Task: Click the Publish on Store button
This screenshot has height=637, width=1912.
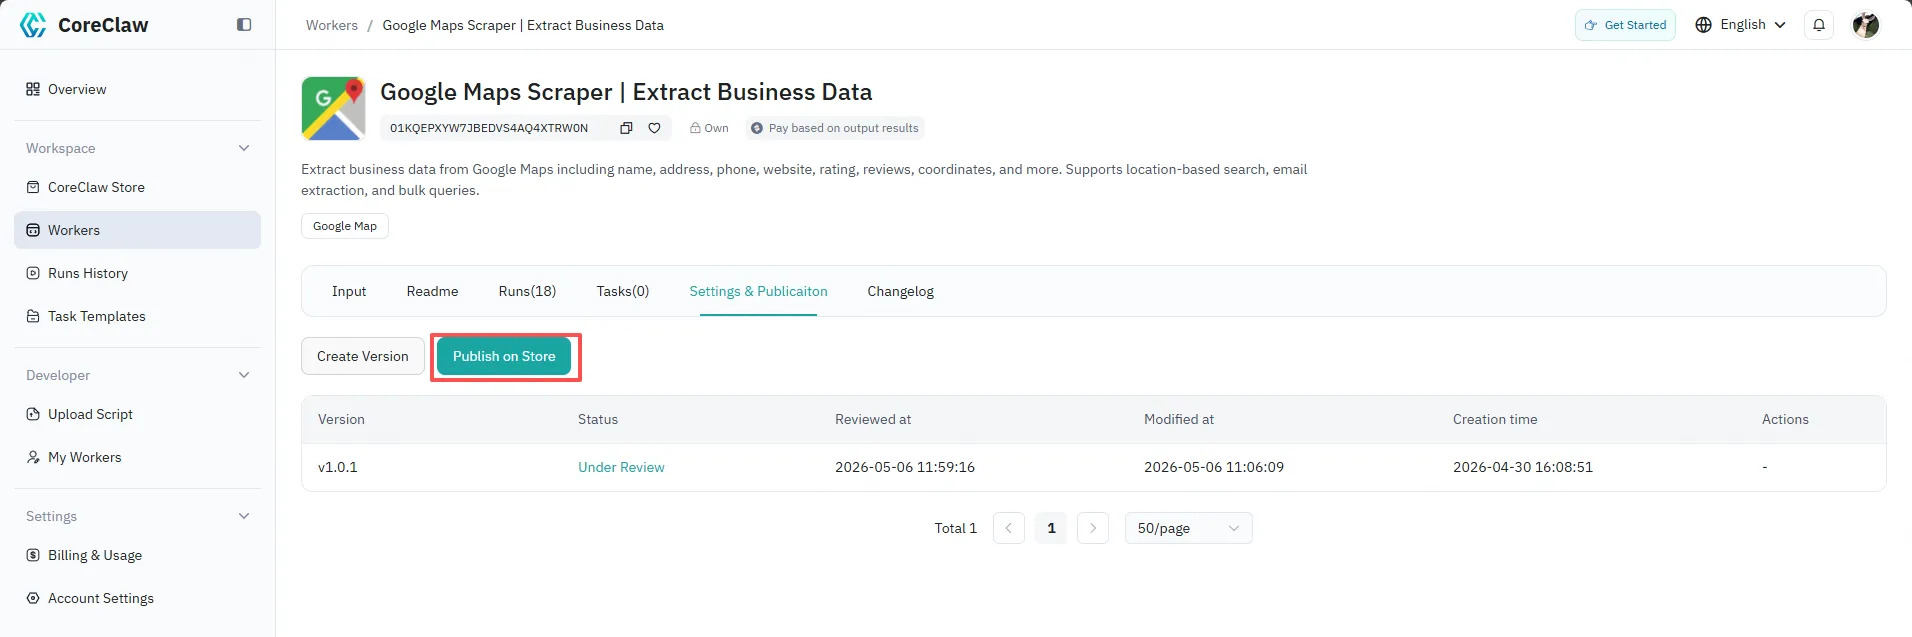Action: [504, 356]
